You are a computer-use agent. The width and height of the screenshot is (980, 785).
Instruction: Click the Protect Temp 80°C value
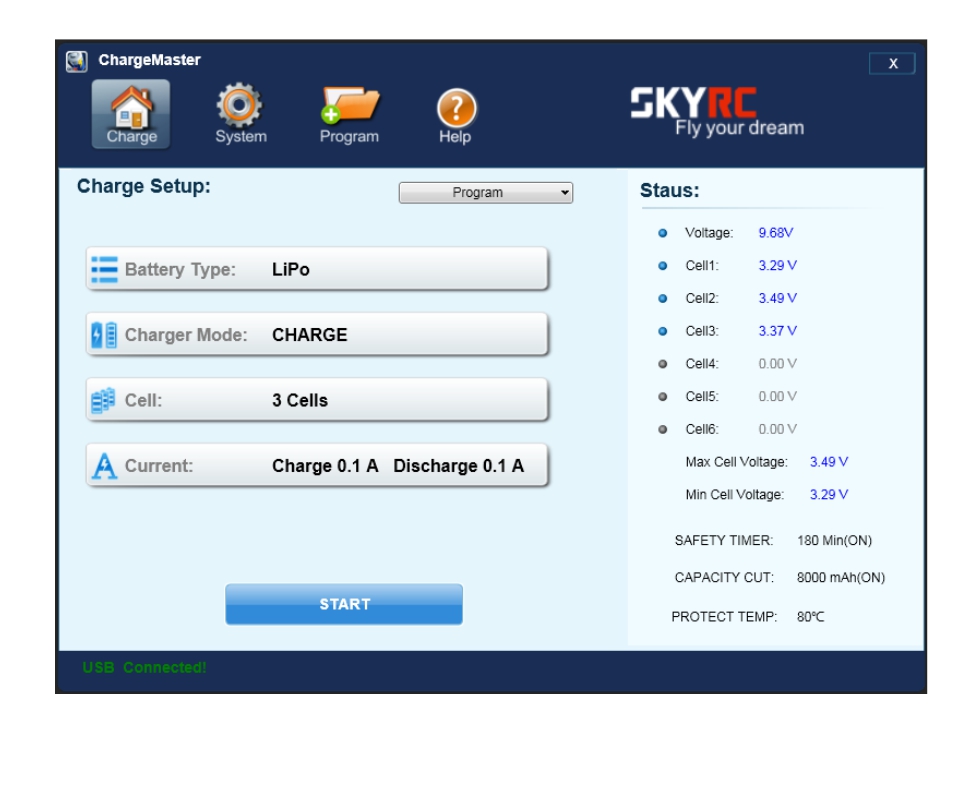coord(811,617)
